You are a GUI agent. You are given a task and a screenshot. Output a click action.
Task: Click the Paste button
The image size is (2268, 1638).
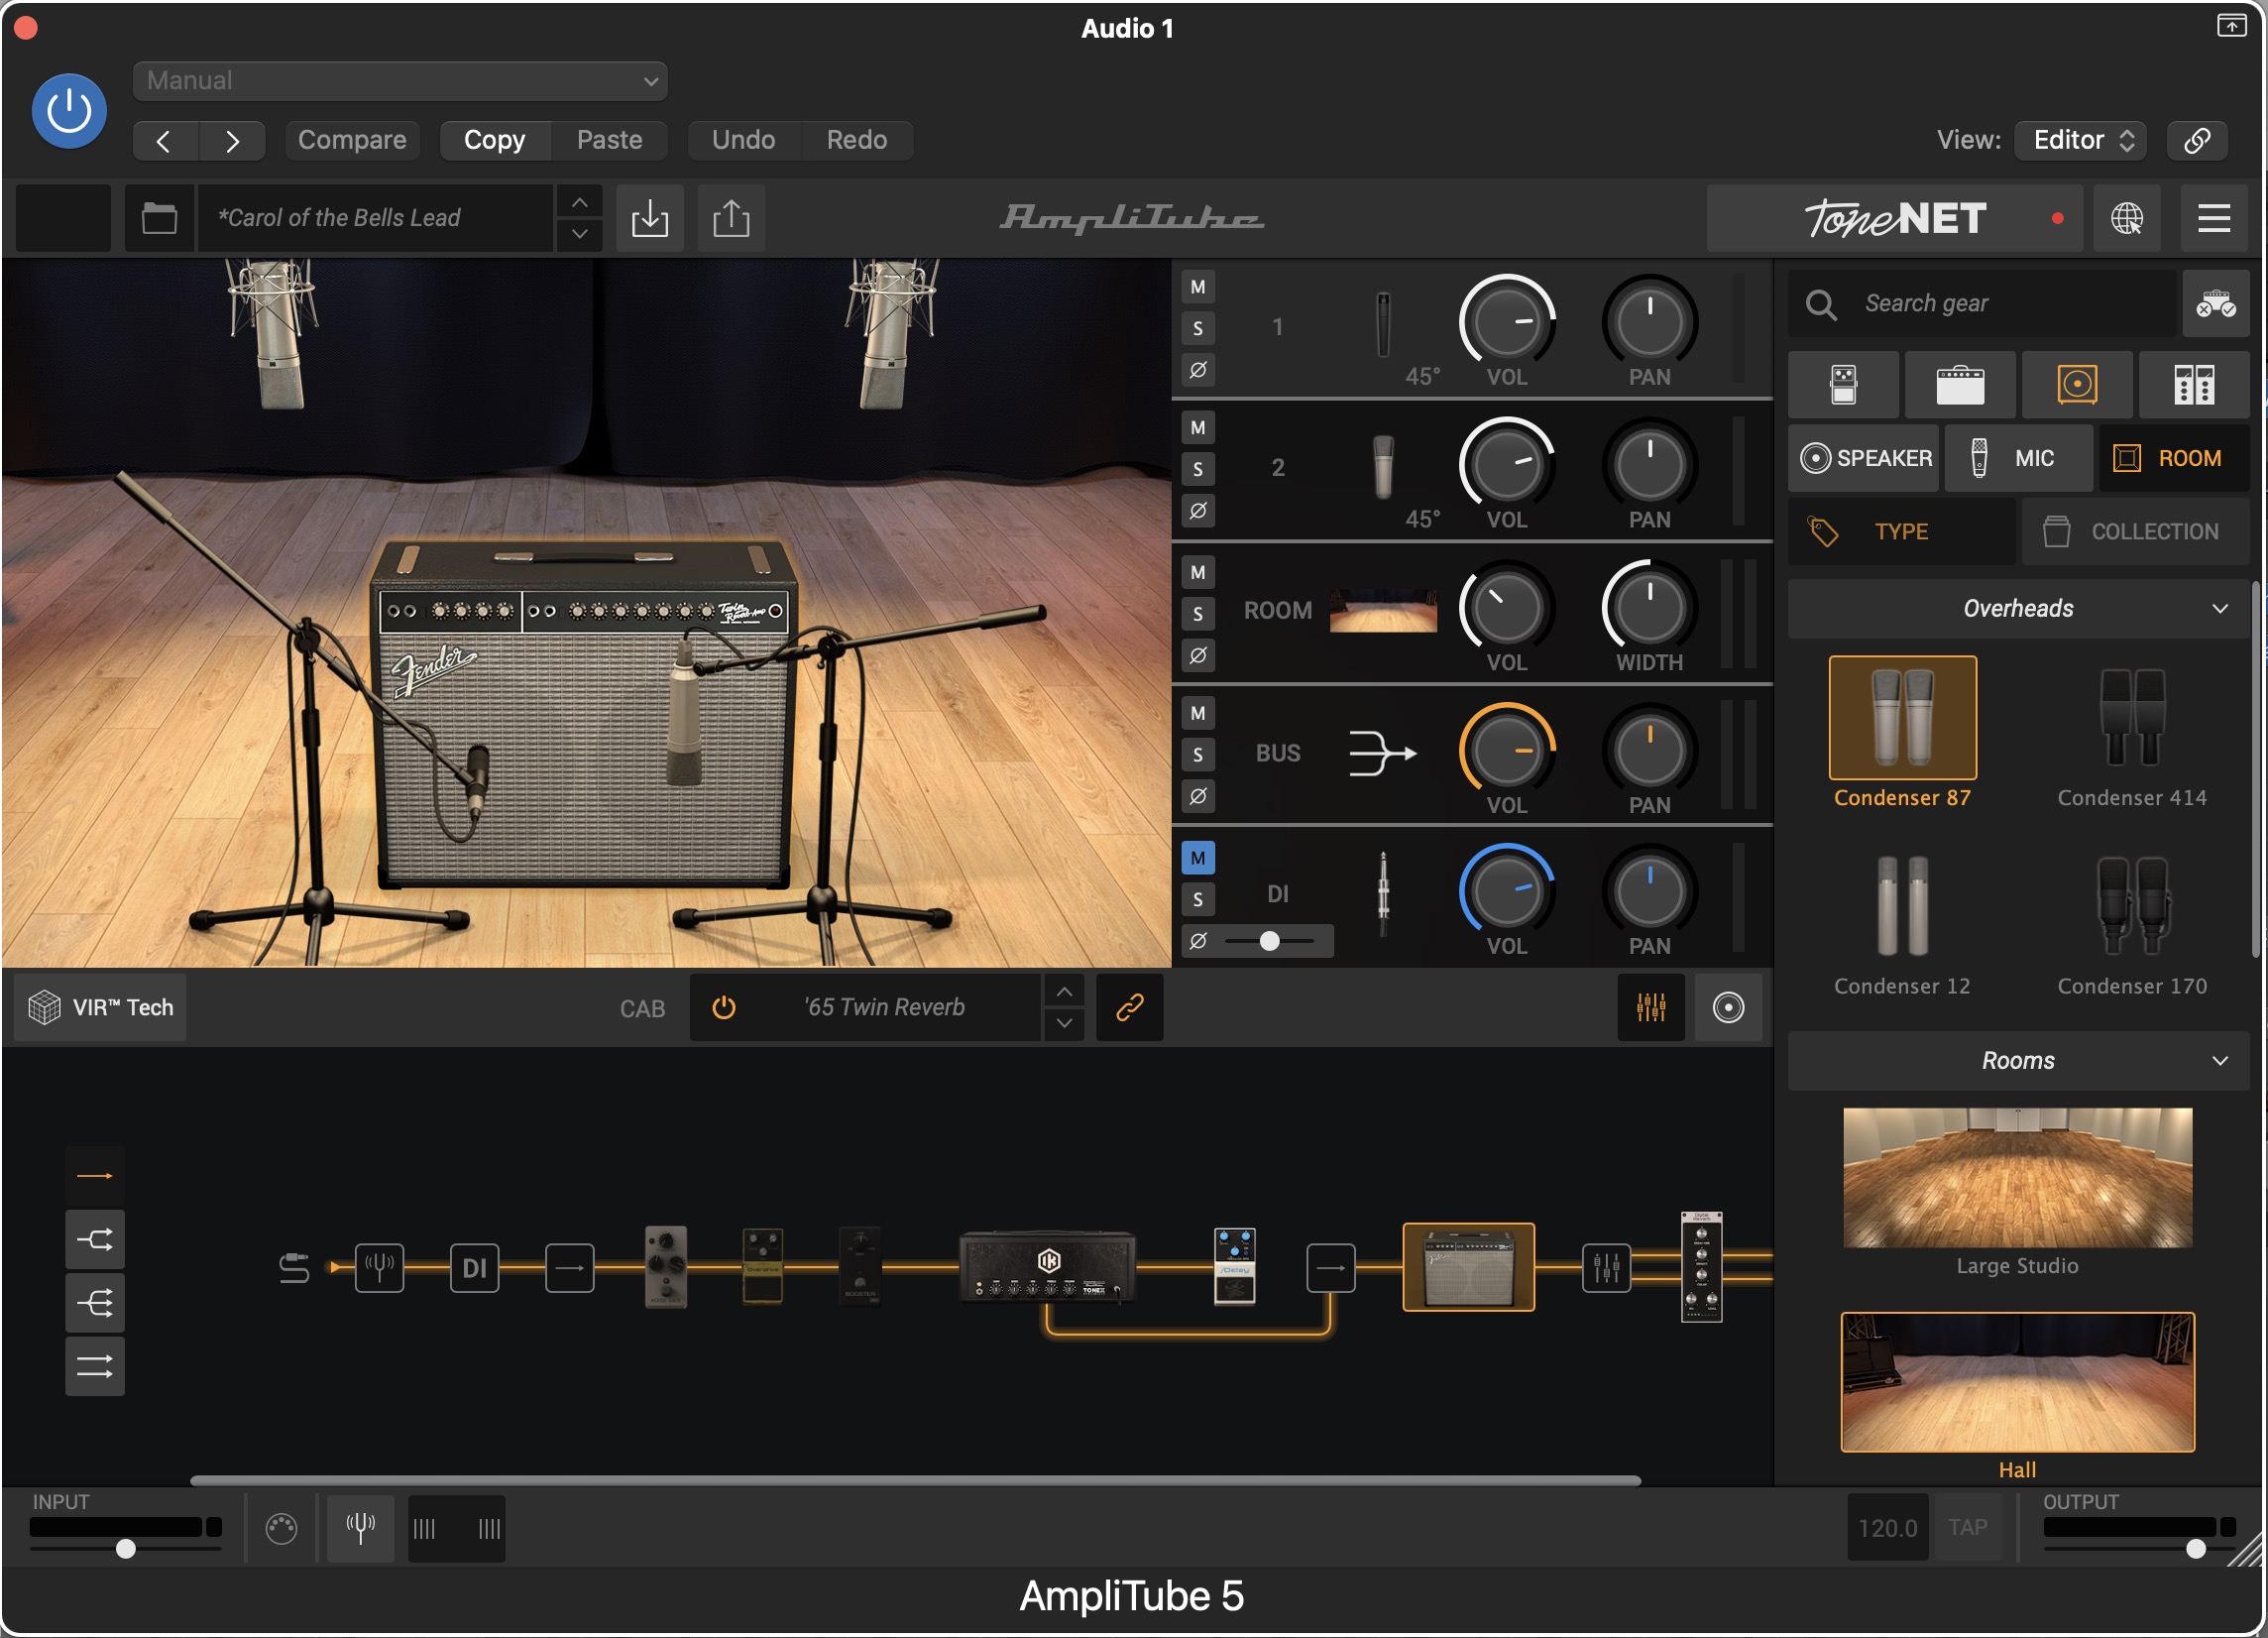pos(609,141)
